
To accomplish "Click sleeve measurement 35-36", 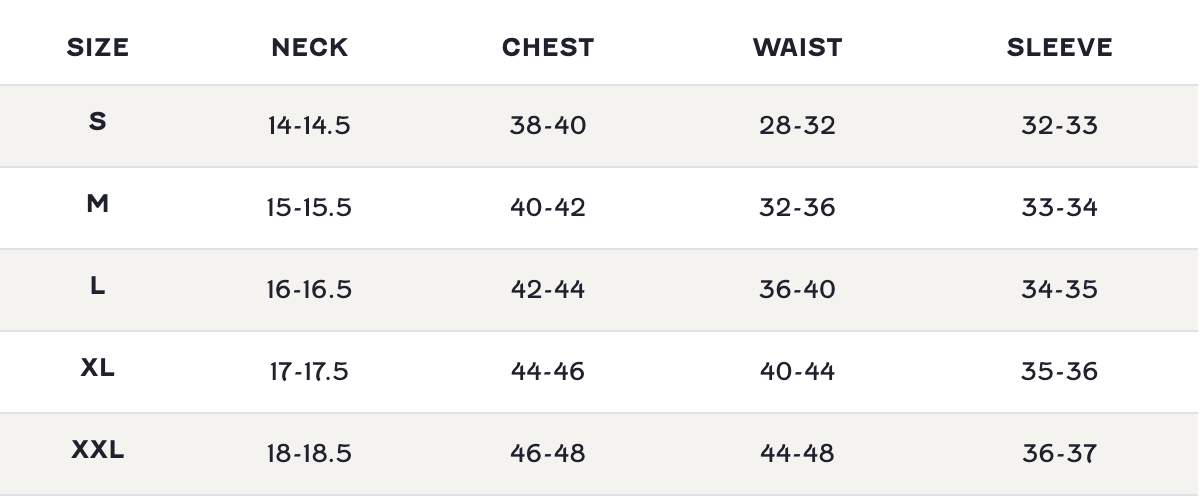I will pos(1059,372).
